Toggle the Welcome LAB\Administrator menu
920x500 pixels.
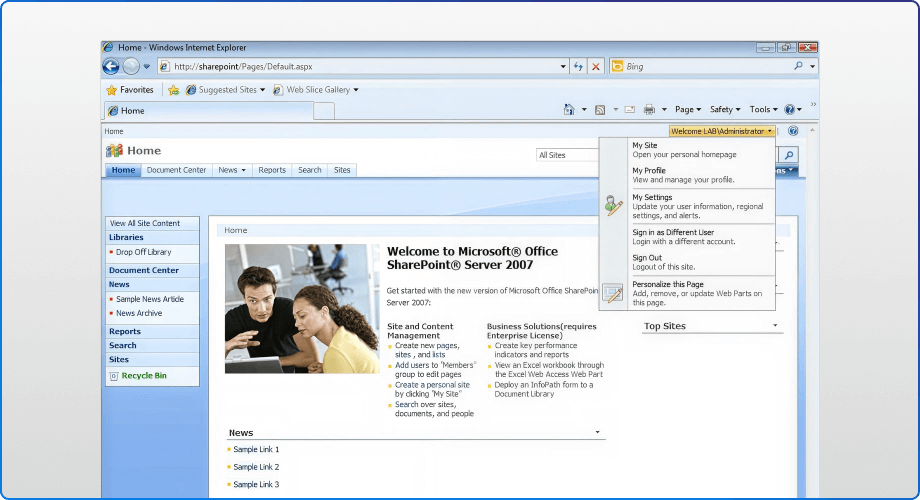point(722,131)
